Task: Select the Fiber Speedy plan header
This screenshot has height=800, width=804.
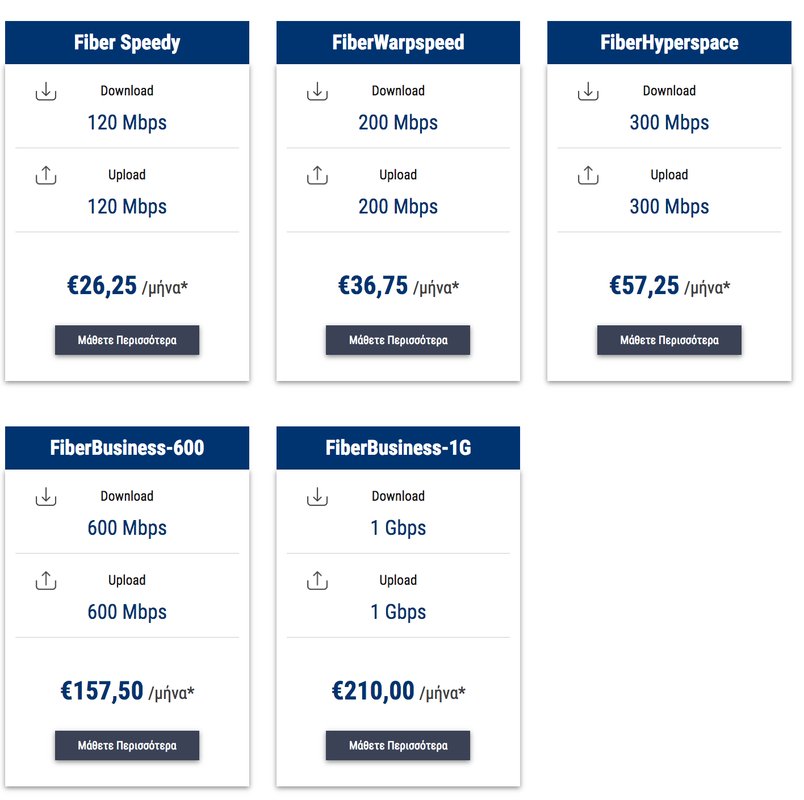Action: (127, 43)
